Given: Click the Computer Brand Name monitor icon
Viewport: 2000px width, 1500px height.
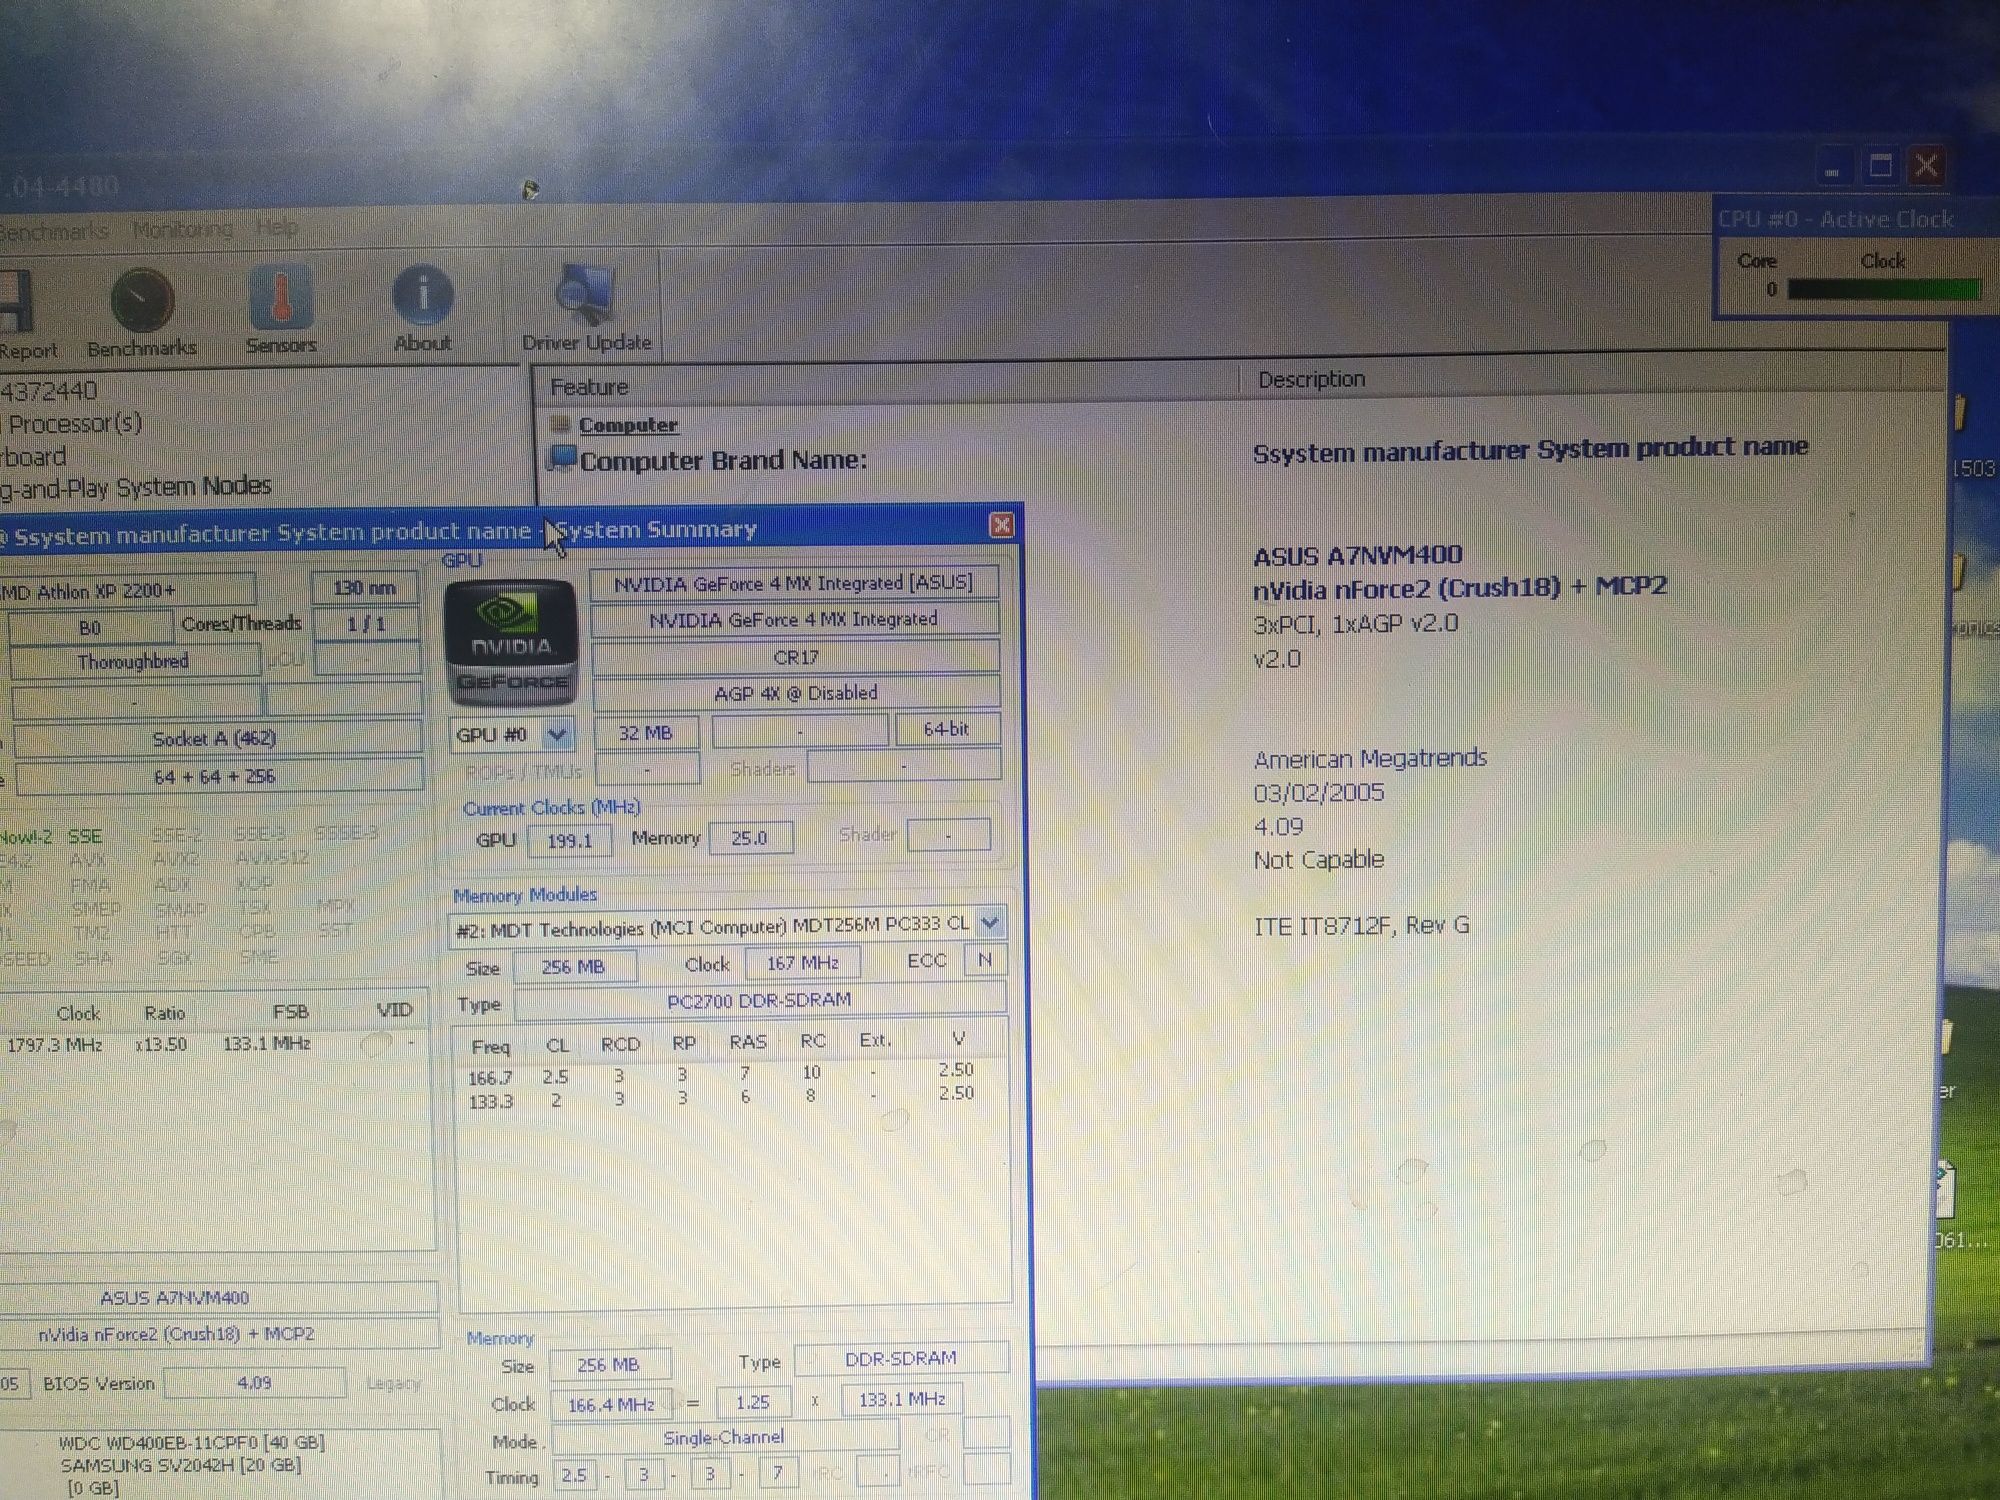Looking at the screenshot, I should tap(563, 459).
